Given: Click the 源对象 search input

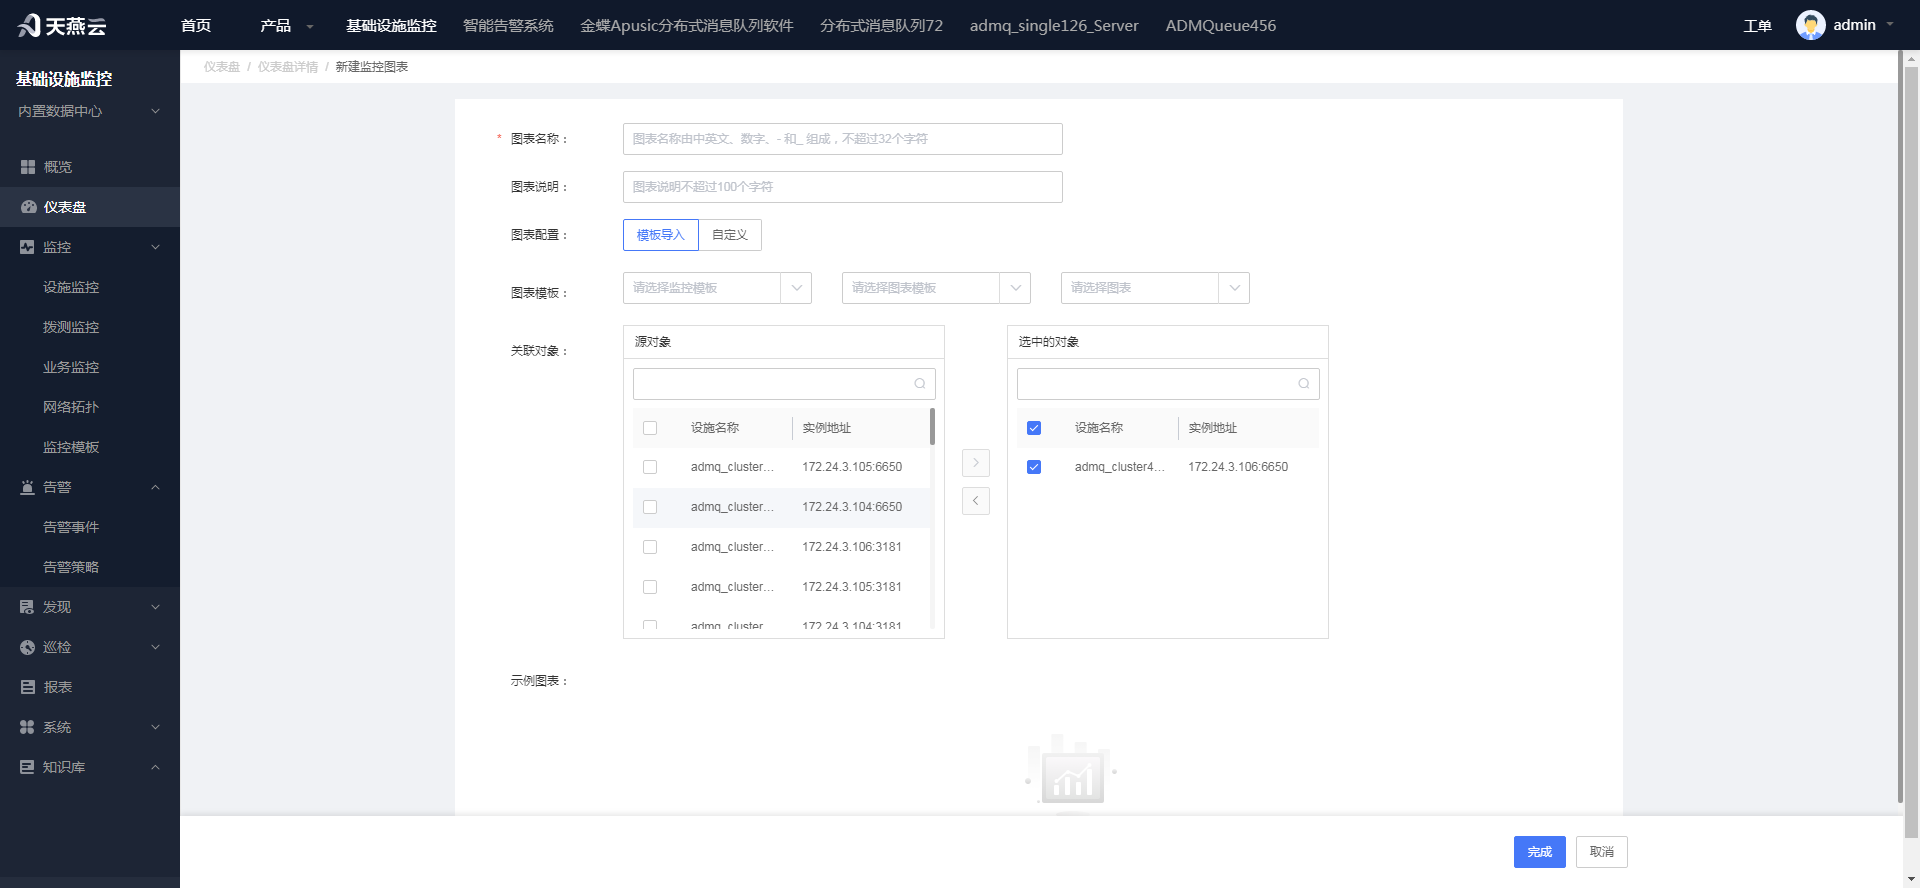Looking at the screenshot, I should 784,384.
